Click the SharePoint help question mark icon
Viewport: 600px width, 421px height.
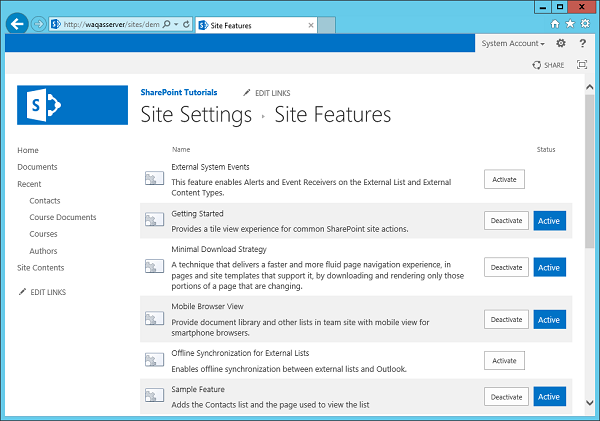581,44
